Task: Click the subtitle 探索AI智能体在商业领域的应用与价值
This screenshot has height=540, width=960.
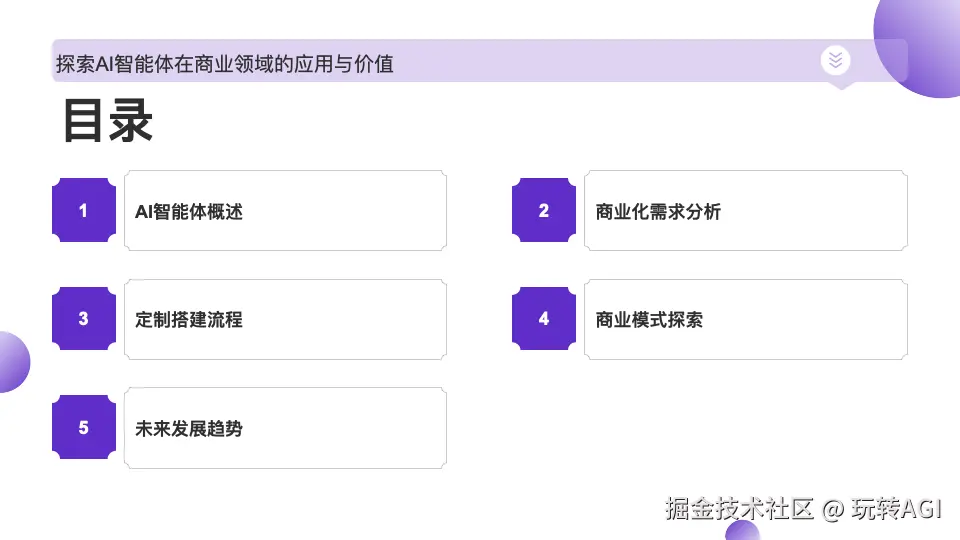Action: click(x=225, y=64)
